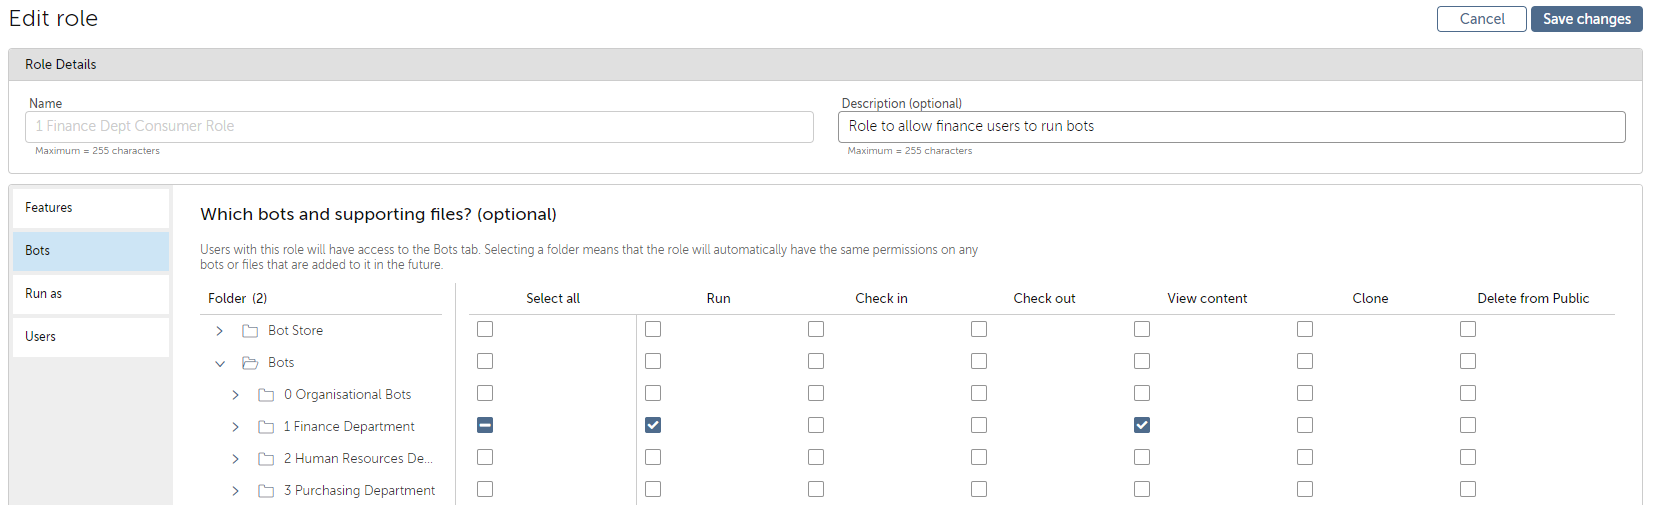Click the 1 Finance Department folder icon
1655x505 pixels.
(x=266, y=427)
